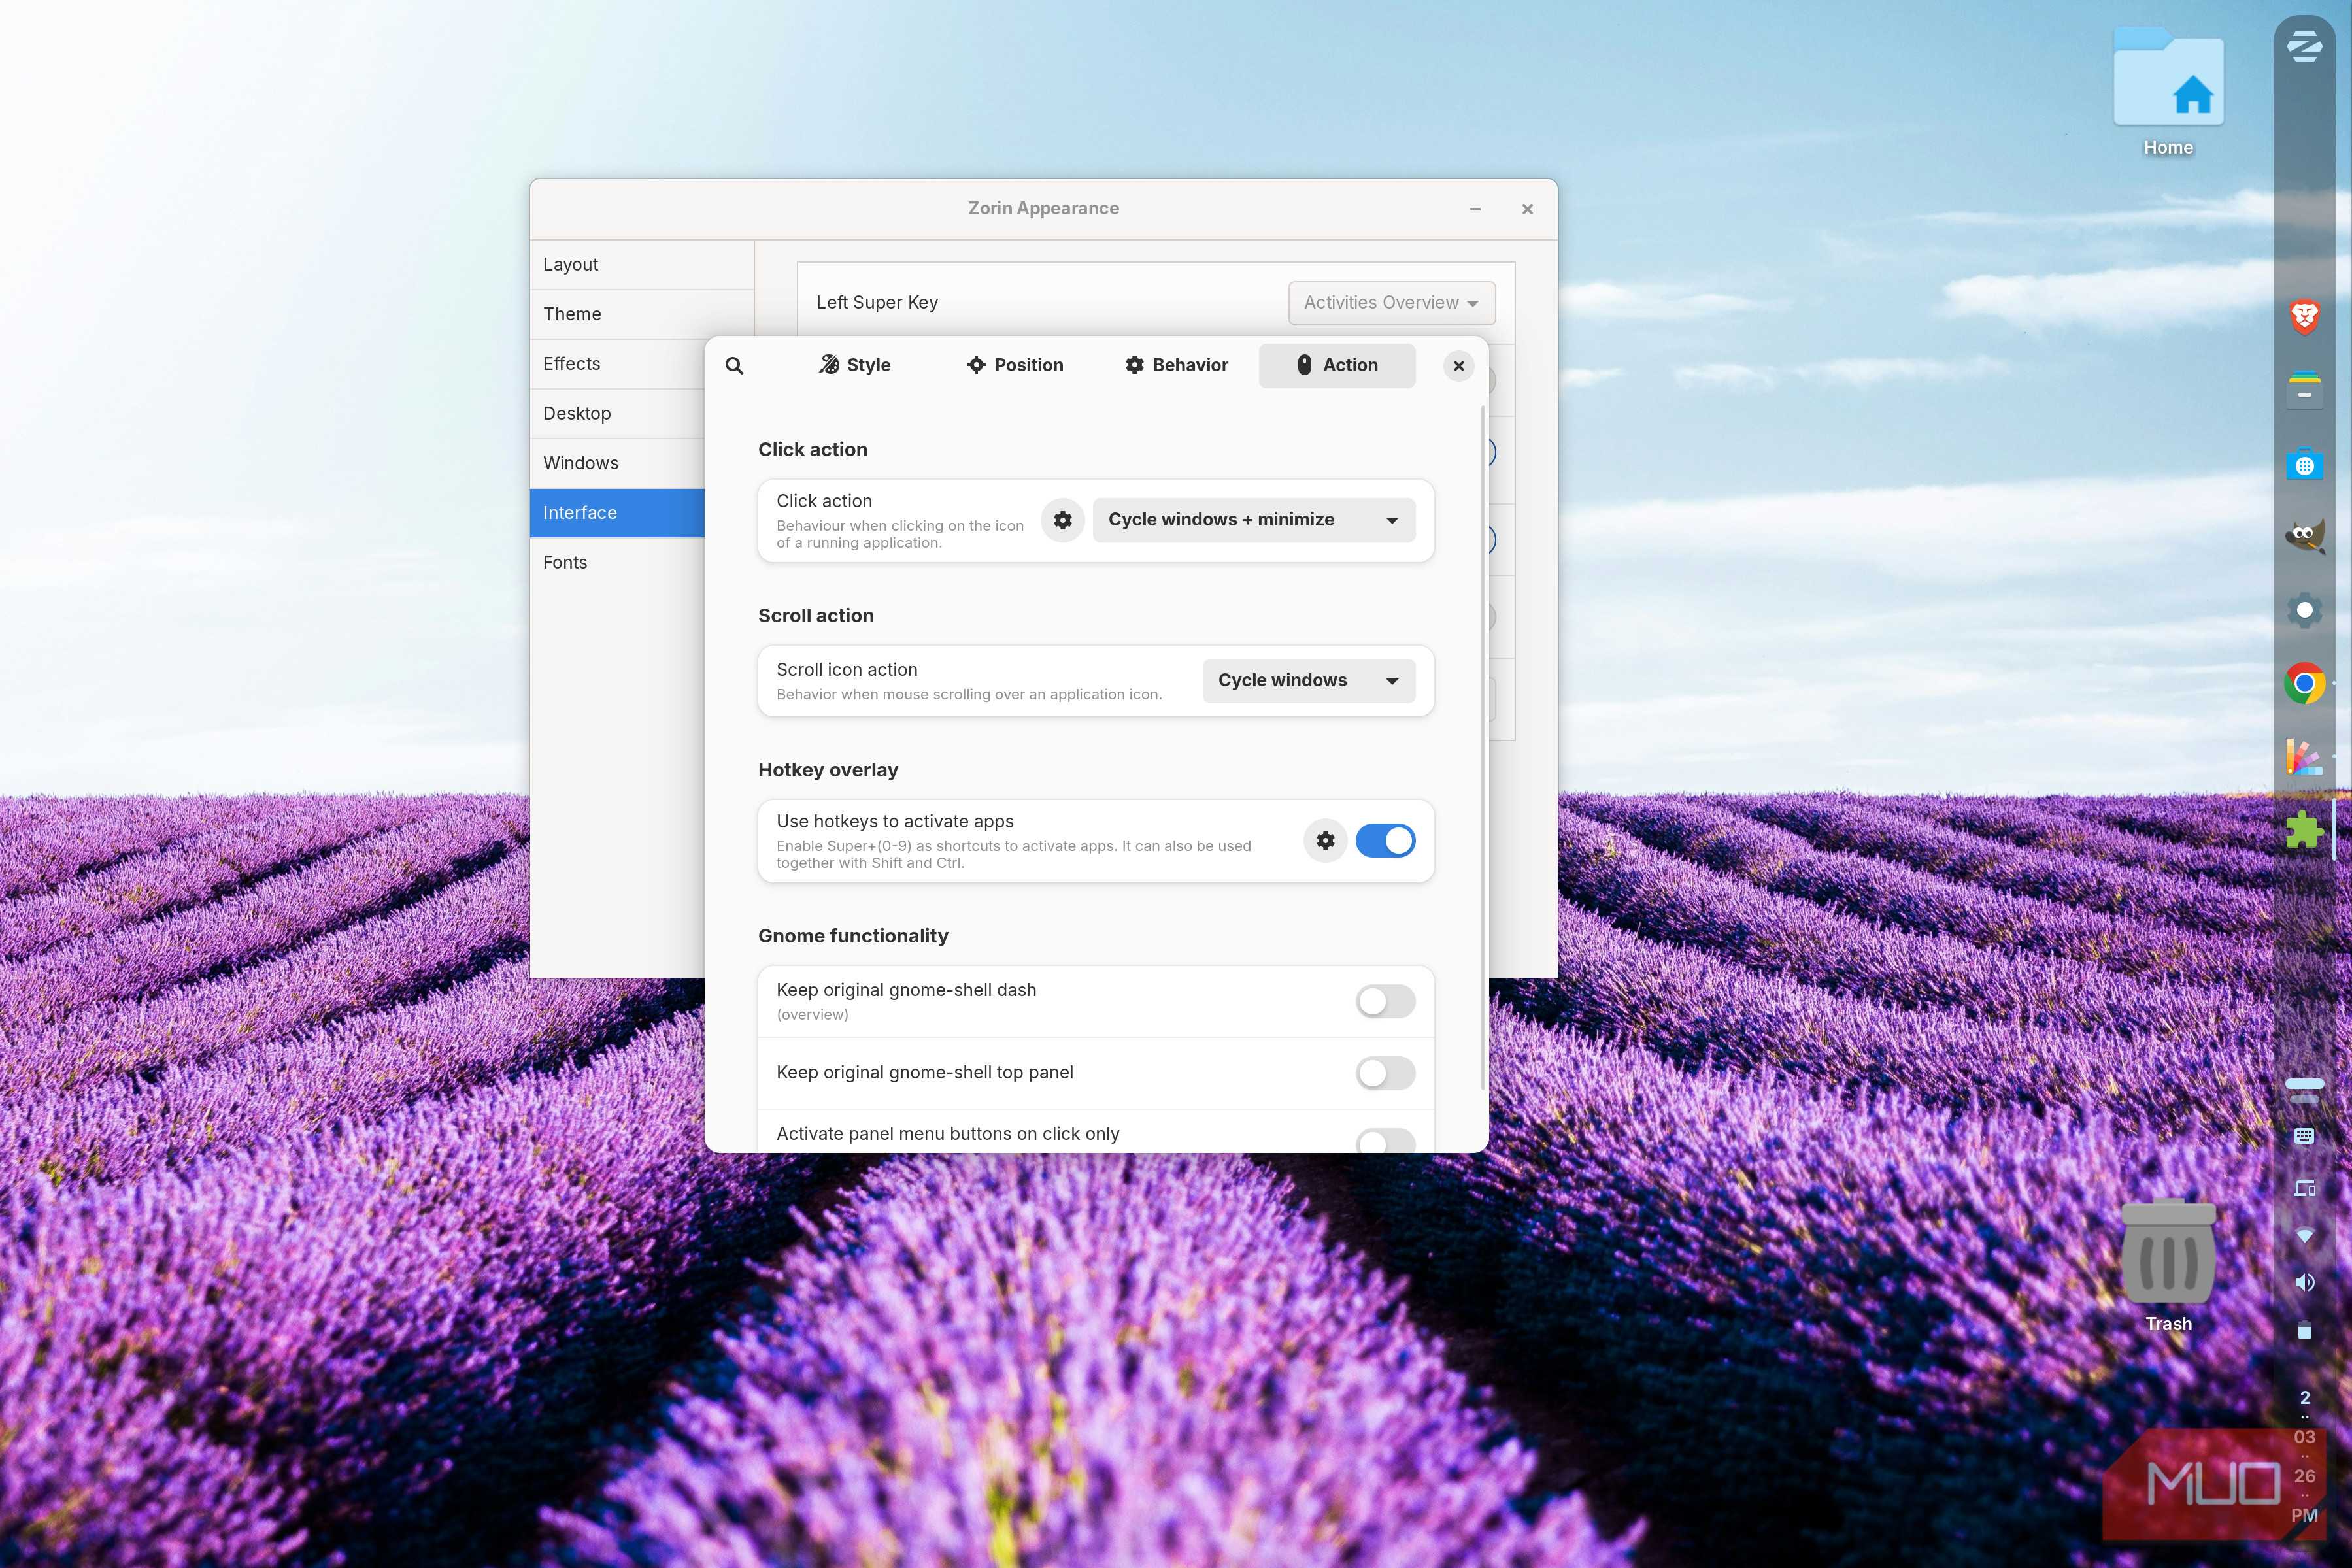This screenshot has width=2352, height=1568.
Task: Open the Home folder on the desktop
Action: [x=2168, y=92]
